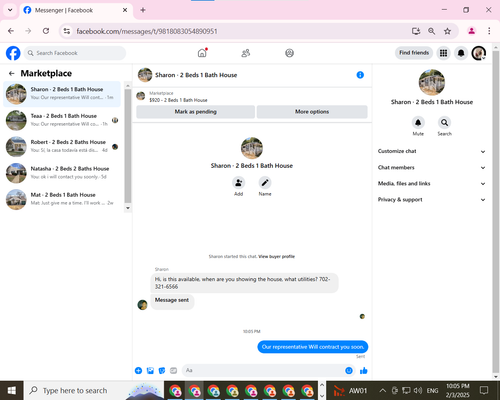Open a new browser tab
The height and width of the screenshot is (400, 500).
pos(143,10)
